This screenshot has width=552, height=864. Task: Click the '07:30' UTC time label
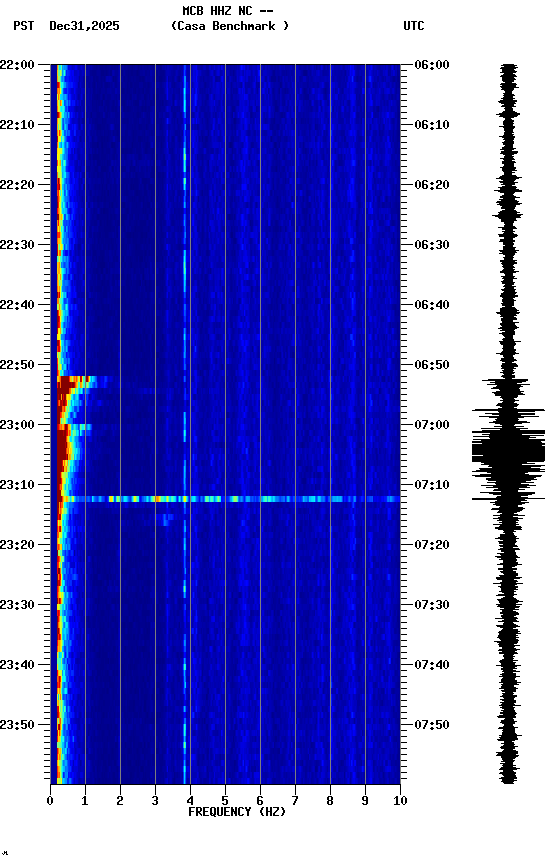(432, 606)
